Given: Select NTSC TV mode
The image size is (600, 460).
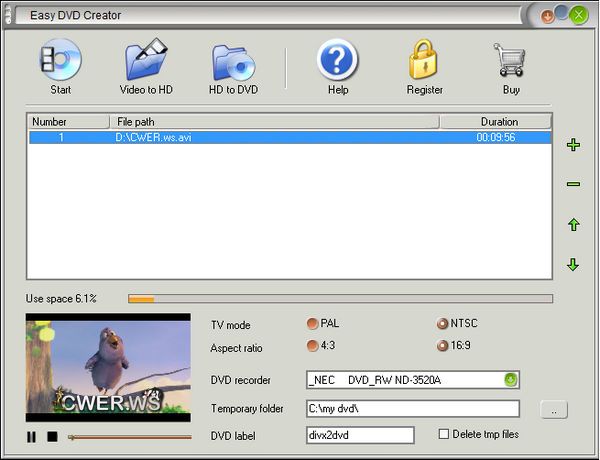Looking at the screenshot, I should tap(442, 324).
